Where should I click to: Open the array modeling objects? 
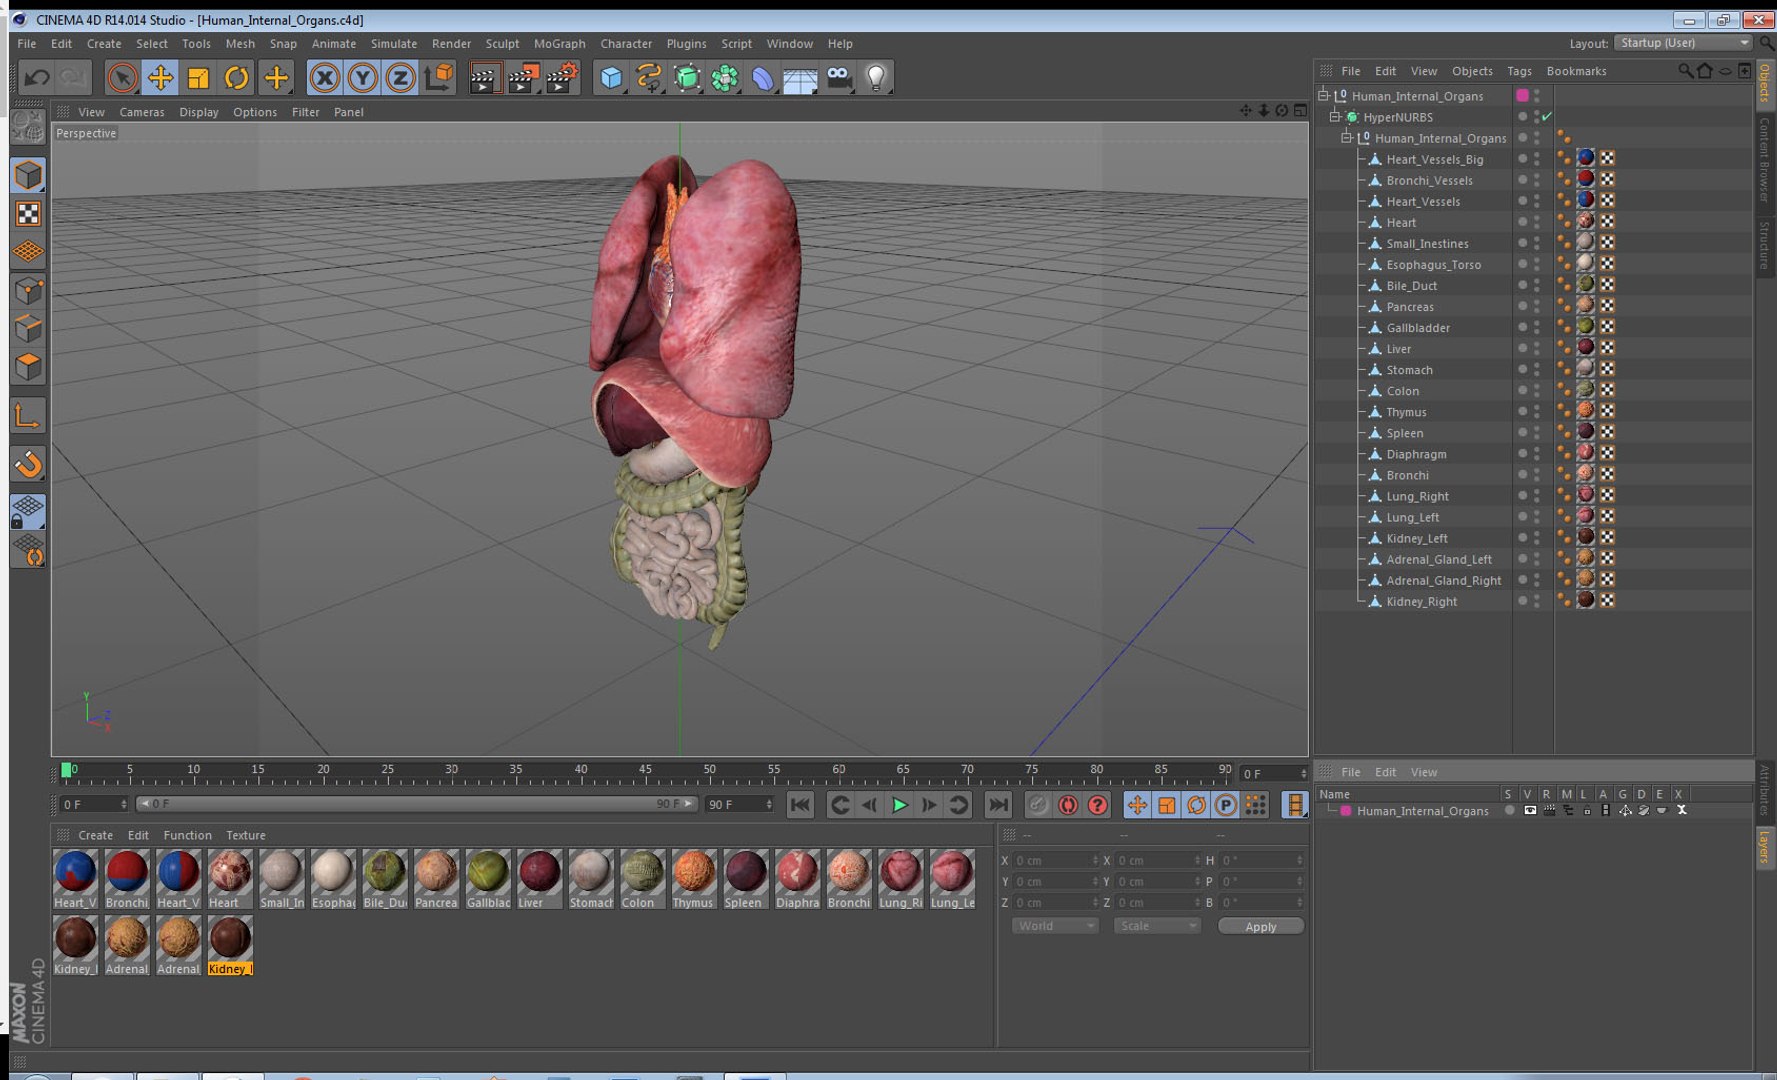tap(725, 78)
